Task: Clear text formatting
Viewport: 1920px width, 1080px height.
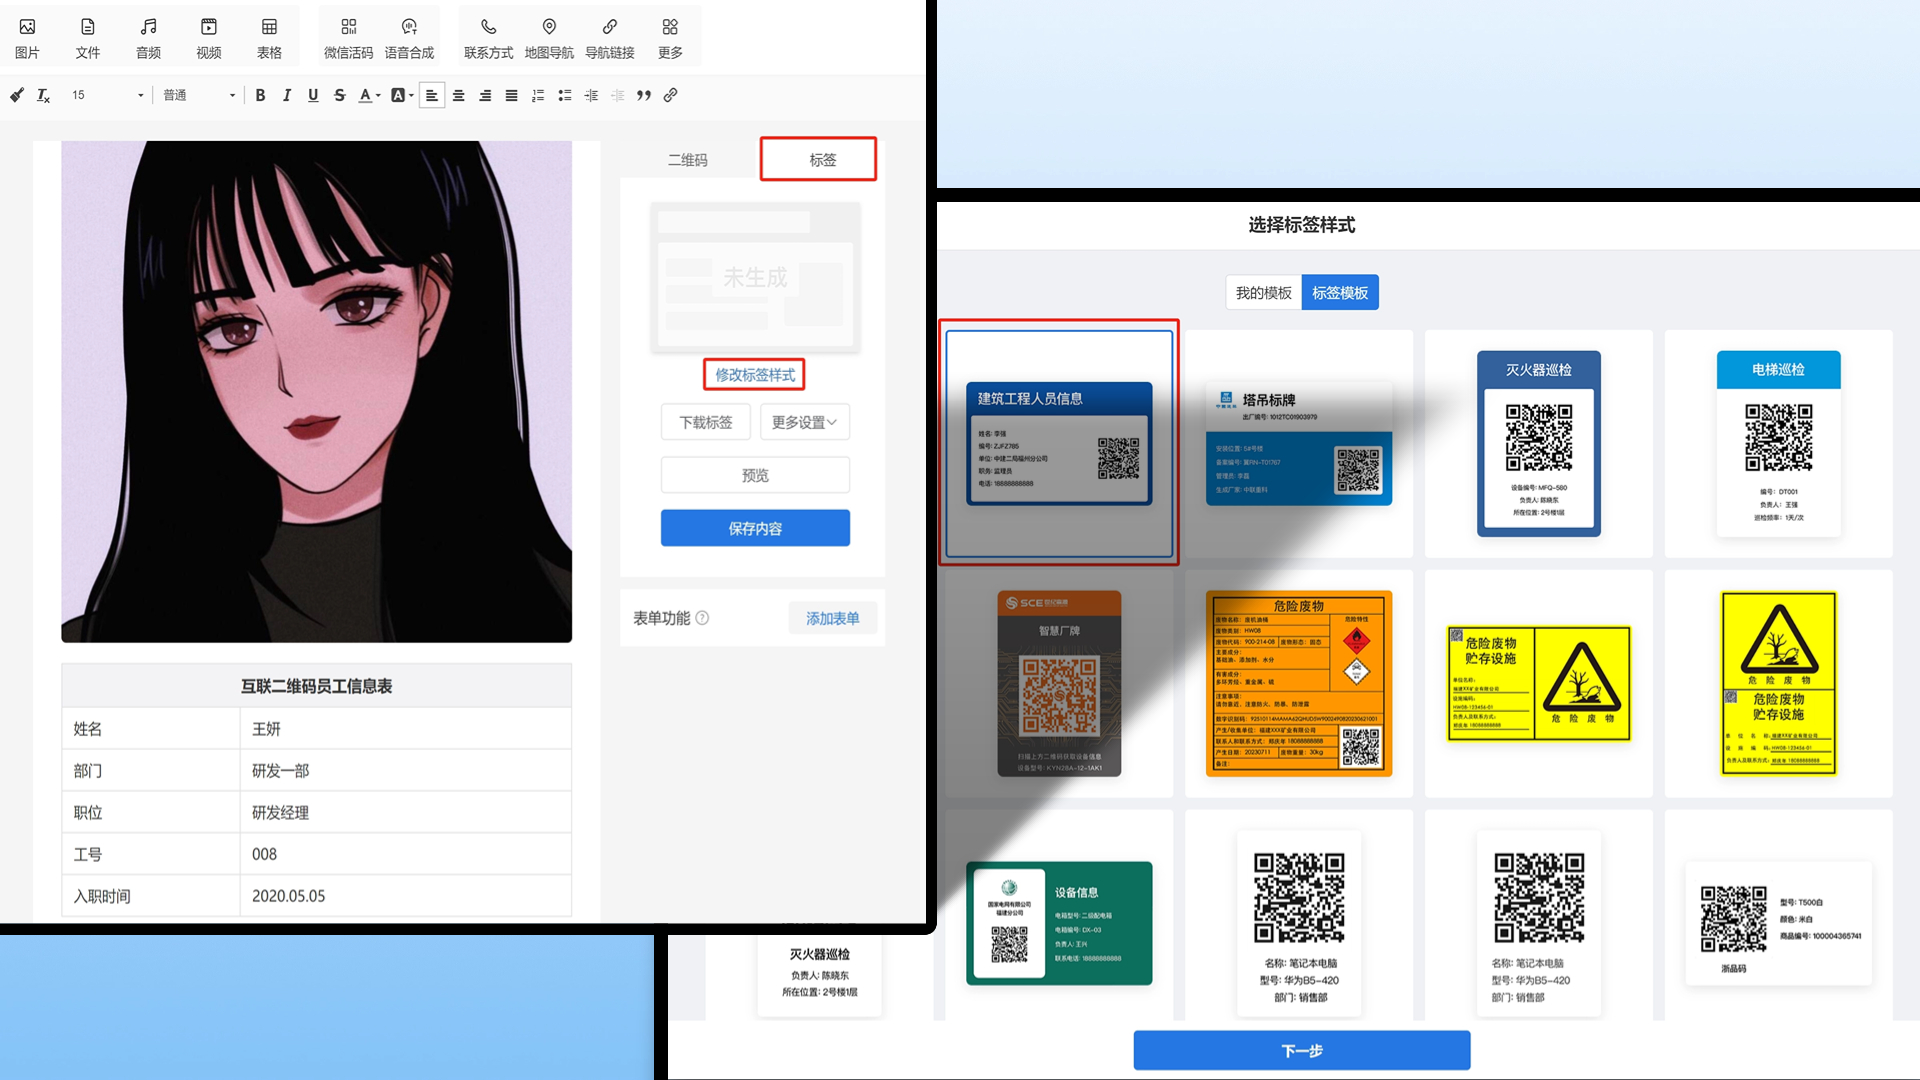Action: 43,95
